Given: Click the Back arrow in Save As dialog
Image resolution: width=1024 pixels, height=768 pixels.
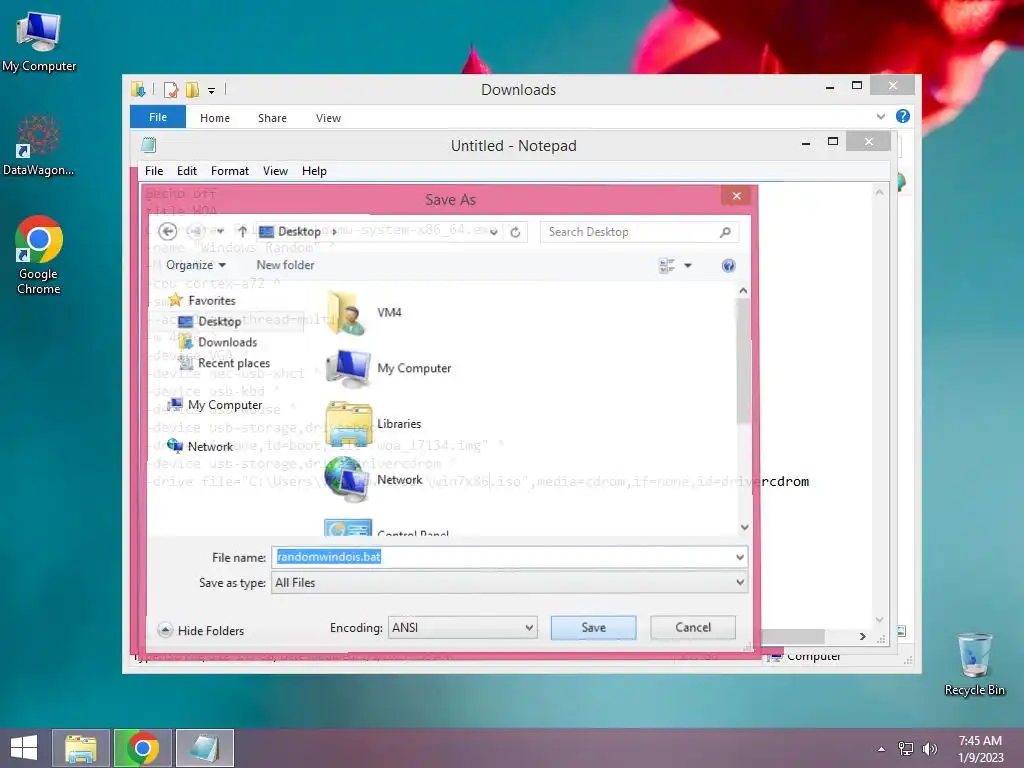Looking at the screenshot, I should pyautogui.click(x=168, y=231).
